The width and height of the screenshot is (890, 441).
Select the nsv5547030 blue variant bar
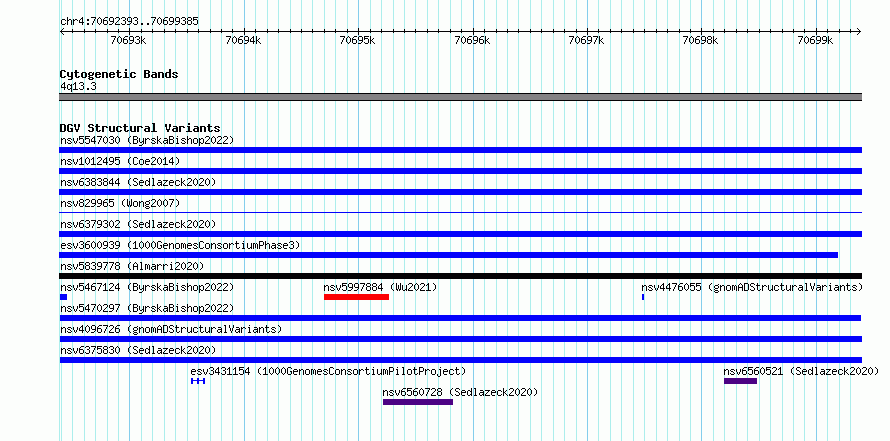point(460,150)
